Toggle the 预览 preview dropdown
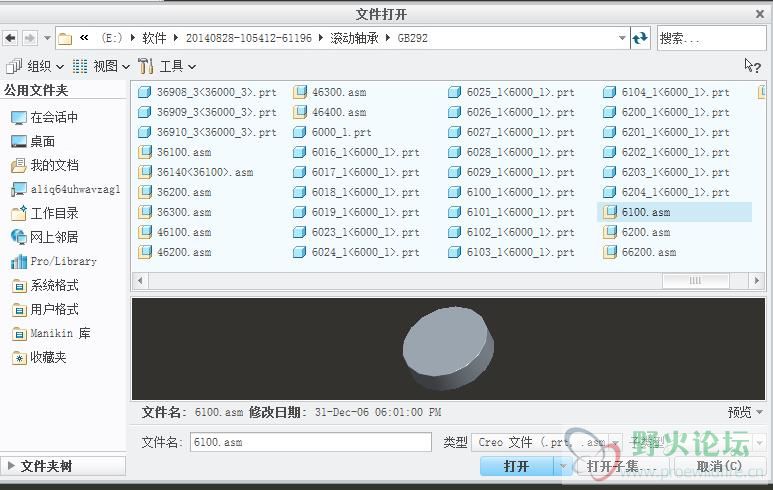The image size is (773, 490). (745, 412)
